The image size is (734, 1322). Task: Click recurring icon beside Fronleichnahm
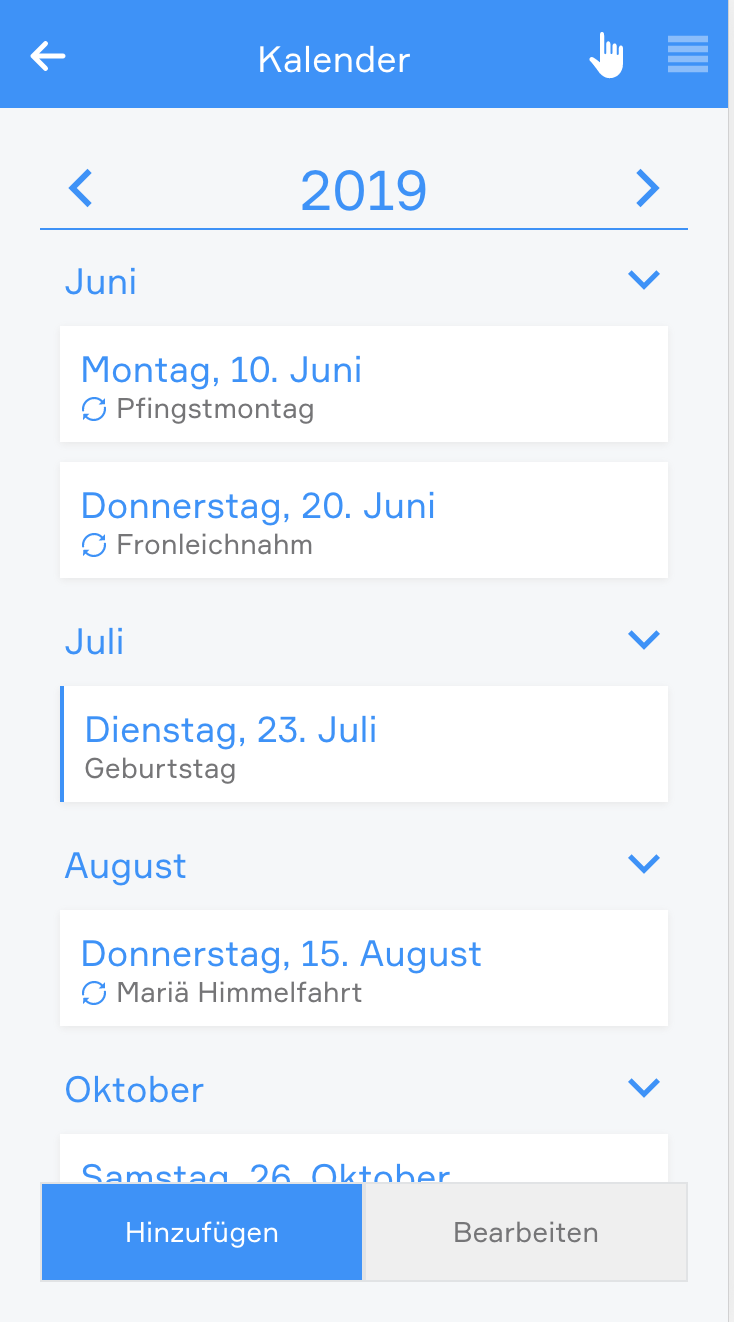[x=94, y=545]
